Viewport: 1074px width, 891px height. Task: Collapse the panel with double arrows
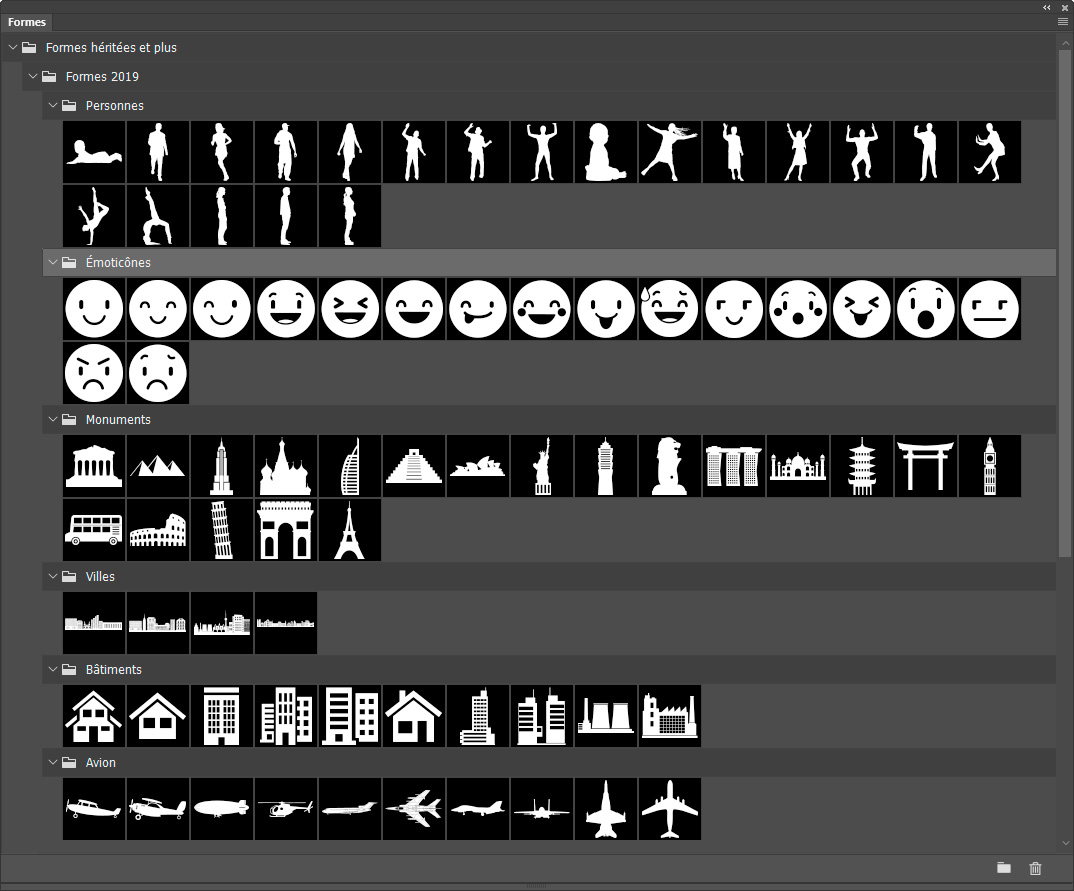pos(1047,7)
